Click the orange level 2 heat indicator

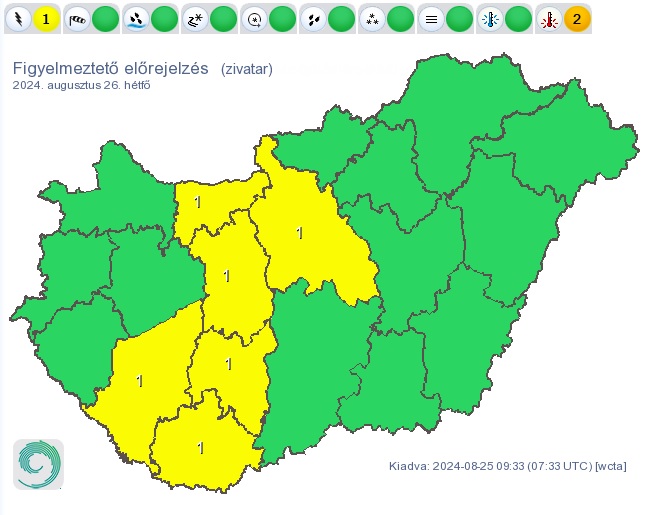coord(577,18)
